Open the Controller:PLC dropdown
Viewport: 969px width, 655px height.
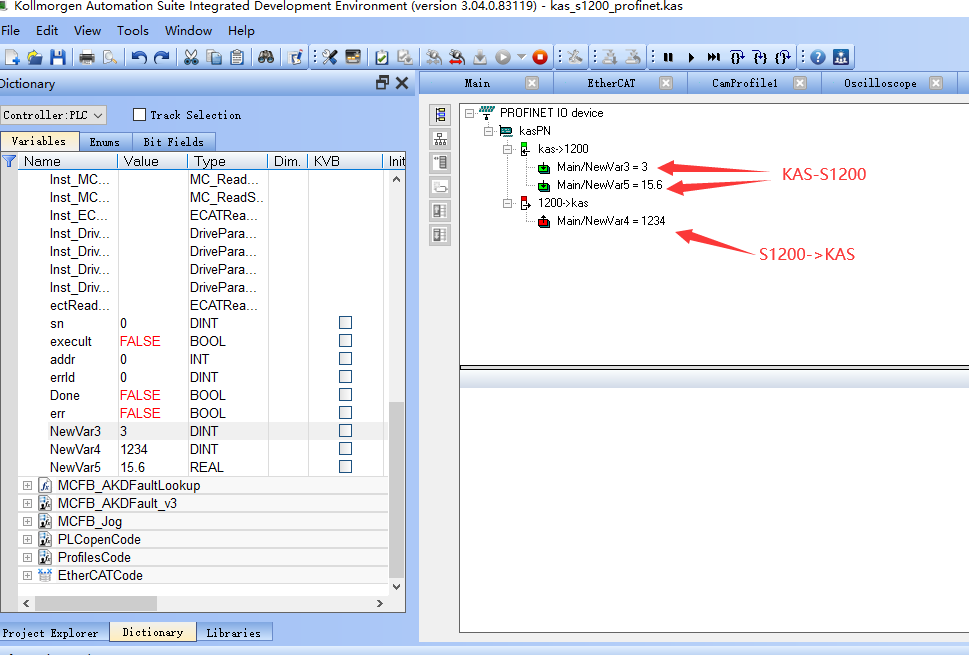click(54, 115)
